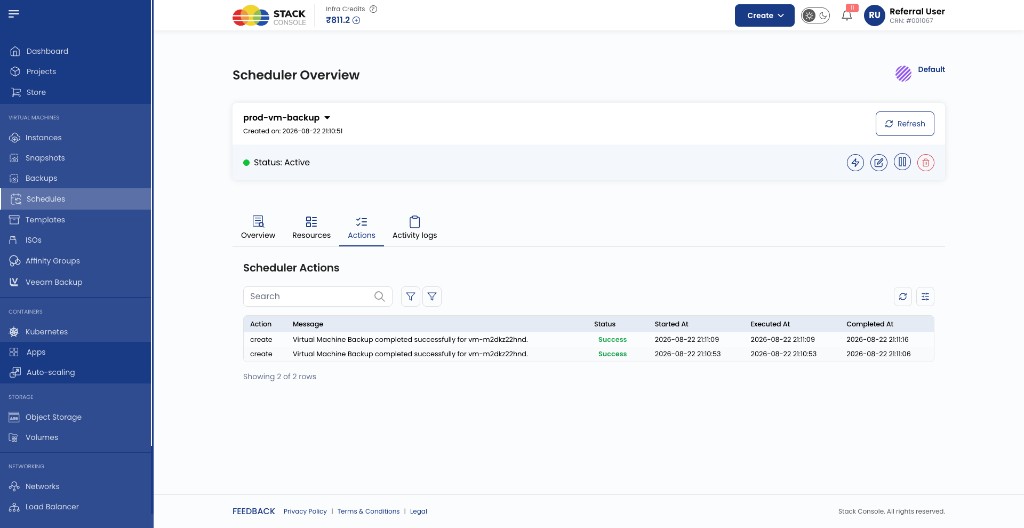Switch to the Overview tab
The width and height of the screenshot is (1024, 528).
(x=258, y=228)
